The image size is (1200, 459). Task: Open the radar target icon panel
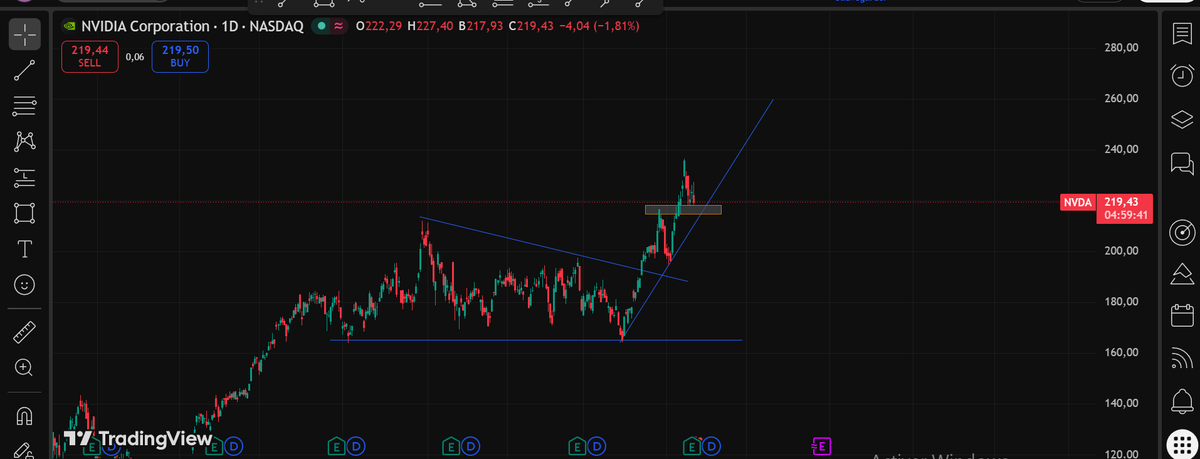(x=1181, y=233)
